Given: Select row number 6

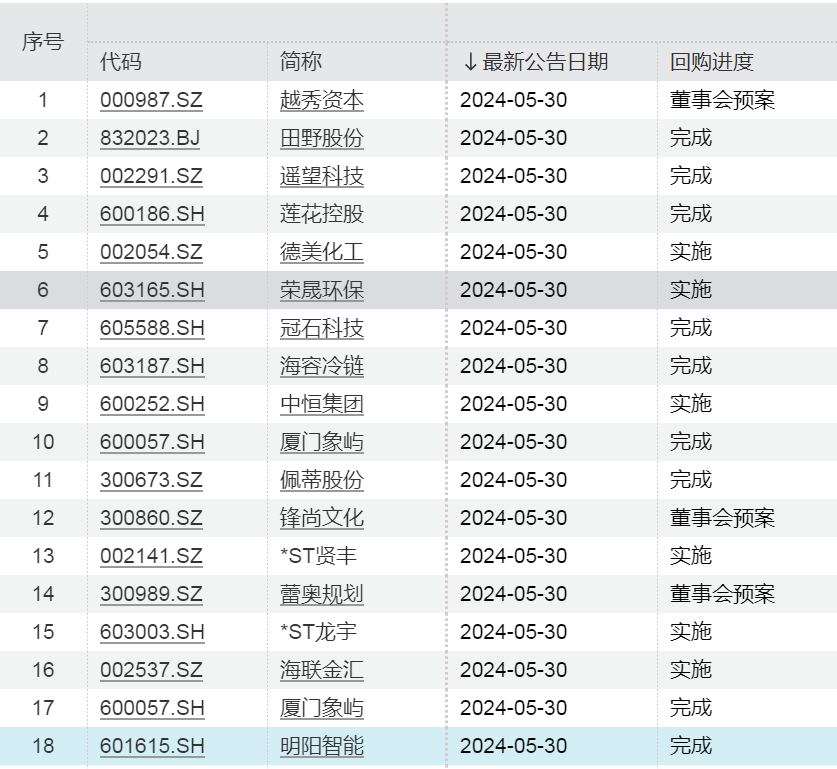Looking at the screenshot, I should coord(43,290).
